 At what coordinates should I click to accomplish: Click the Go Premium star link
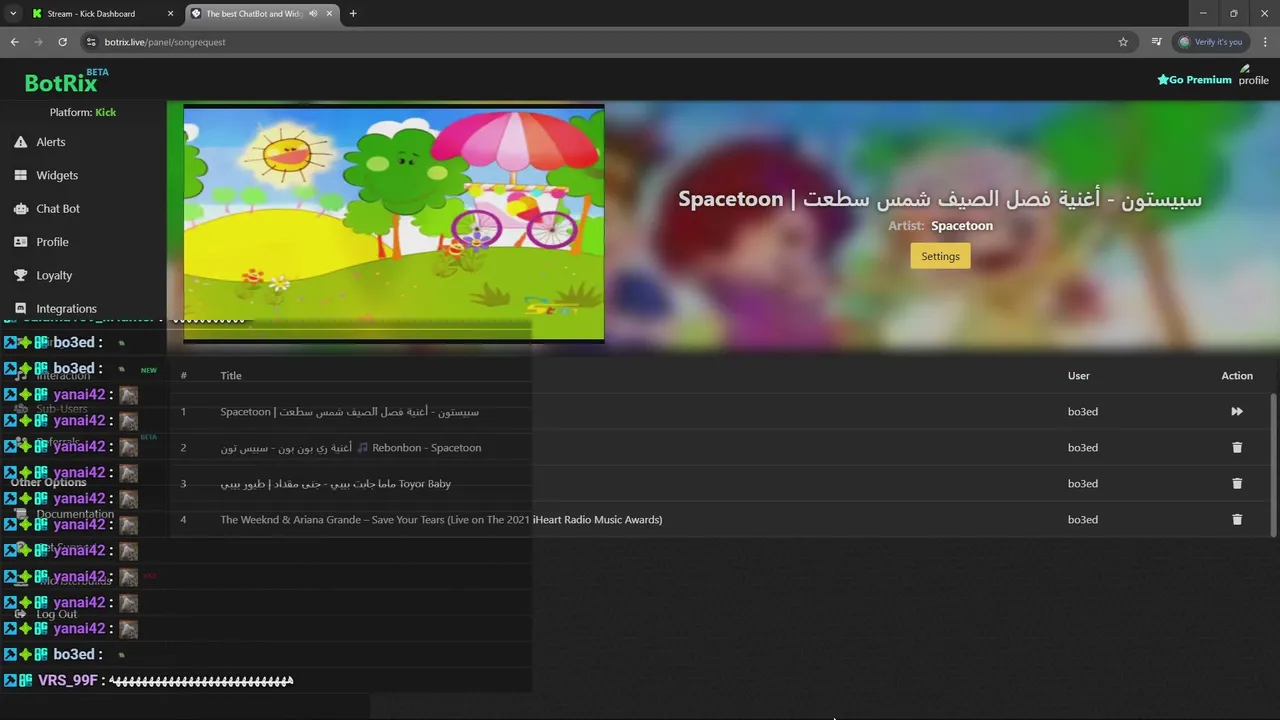click(1194, 80)
